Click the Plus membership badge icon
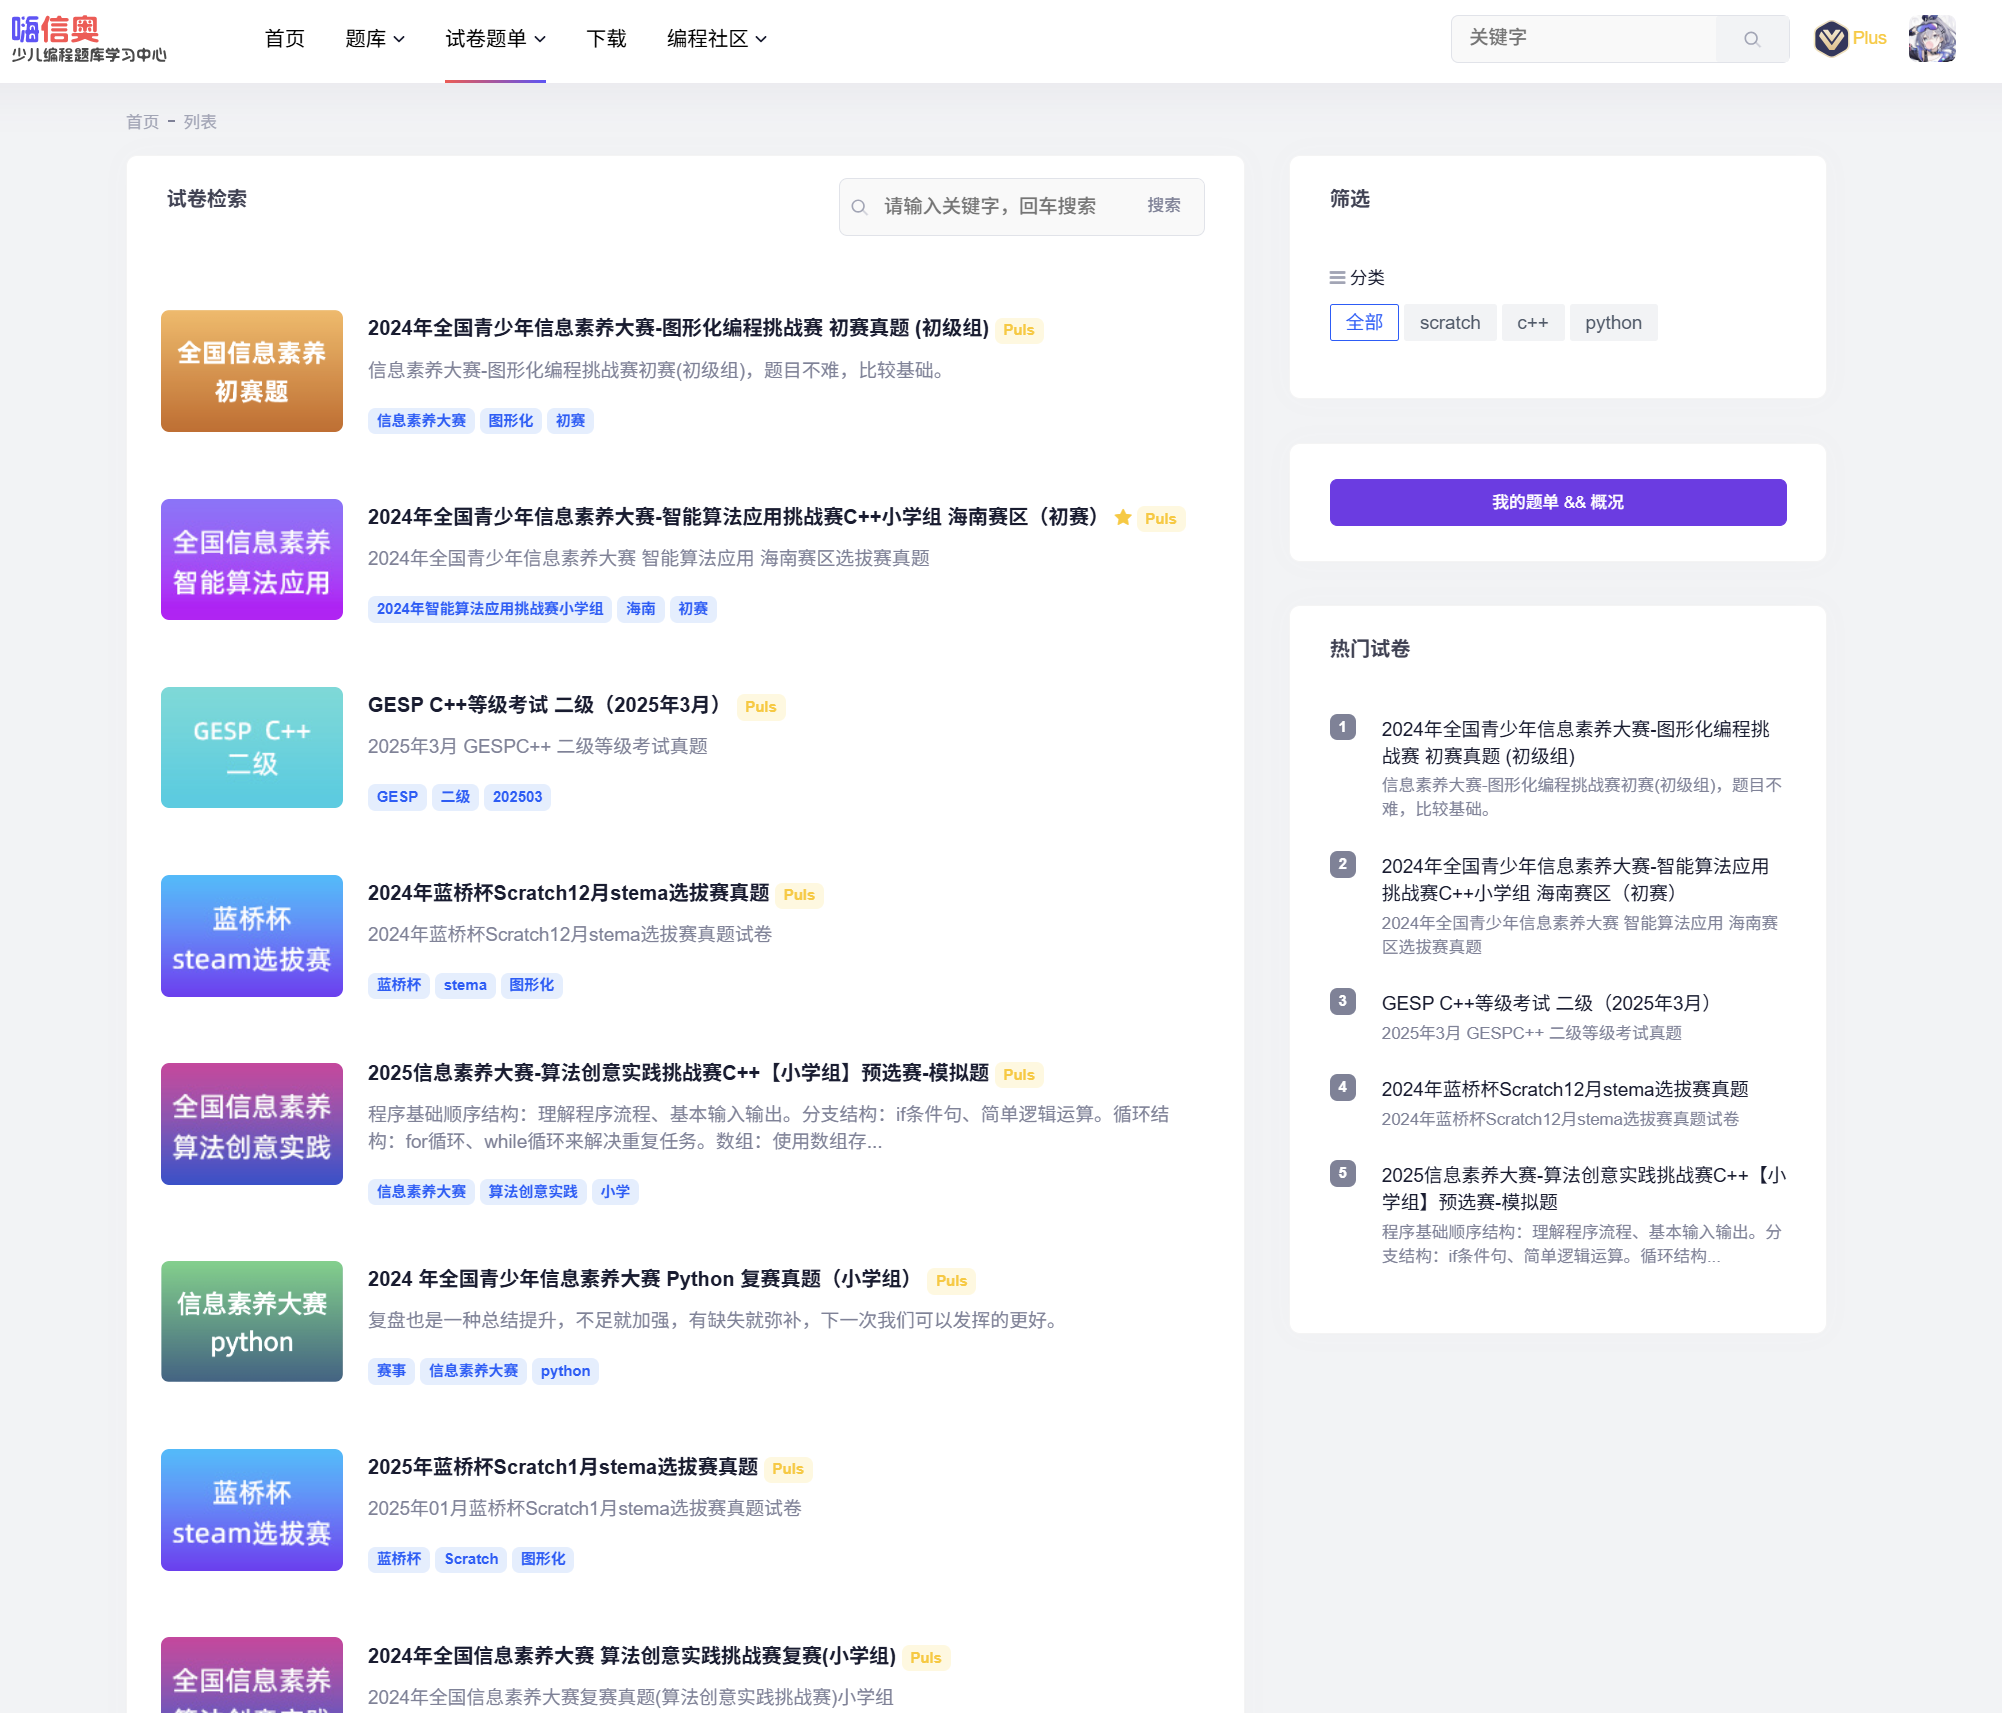This screenshot has width=2002, height=1713. click(x=1831, y=39)
